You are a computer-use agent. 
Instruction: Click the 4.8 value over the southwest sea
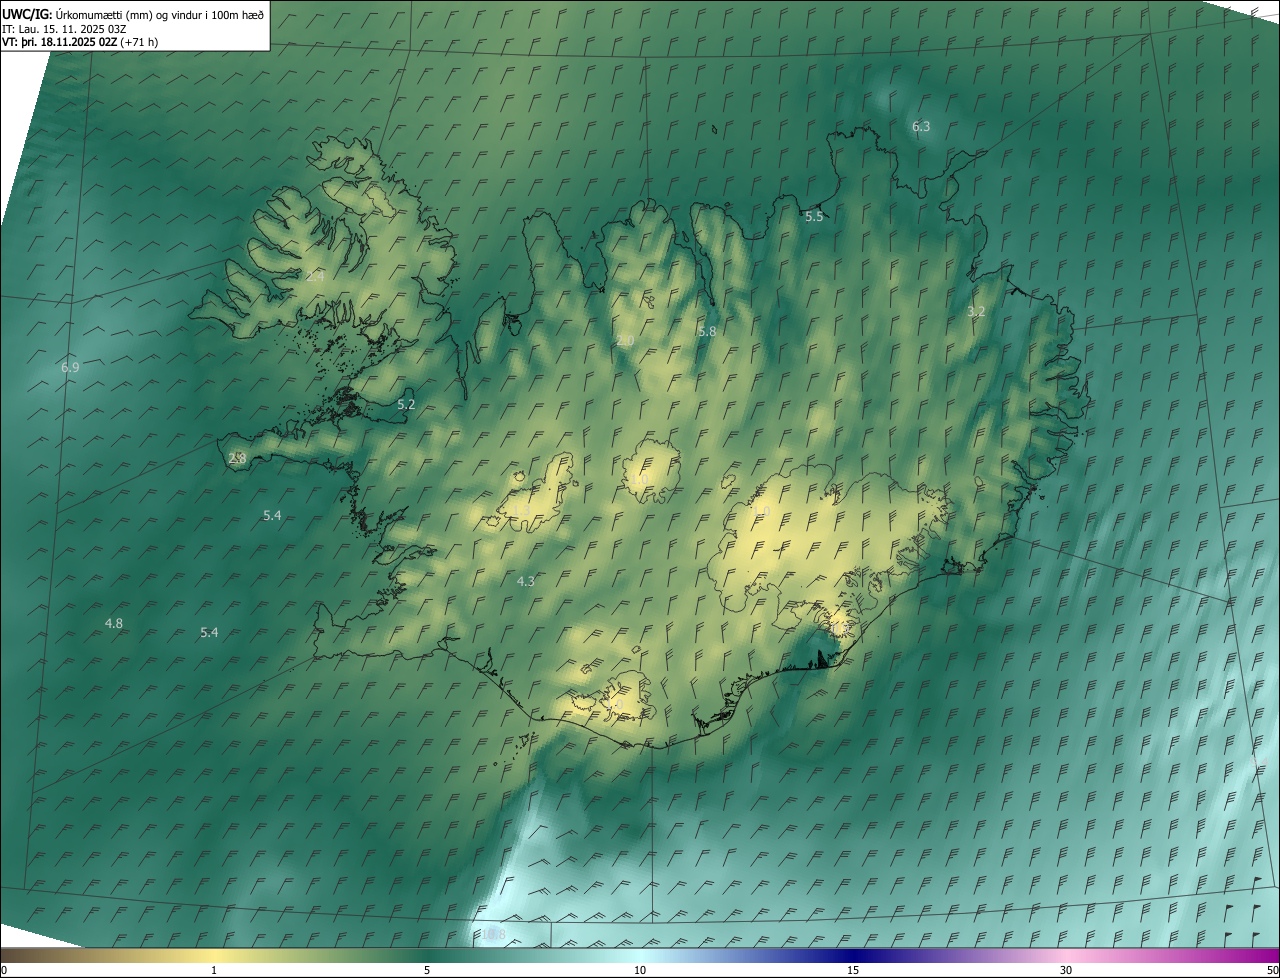pyautogui.click(x=114, y=623)
